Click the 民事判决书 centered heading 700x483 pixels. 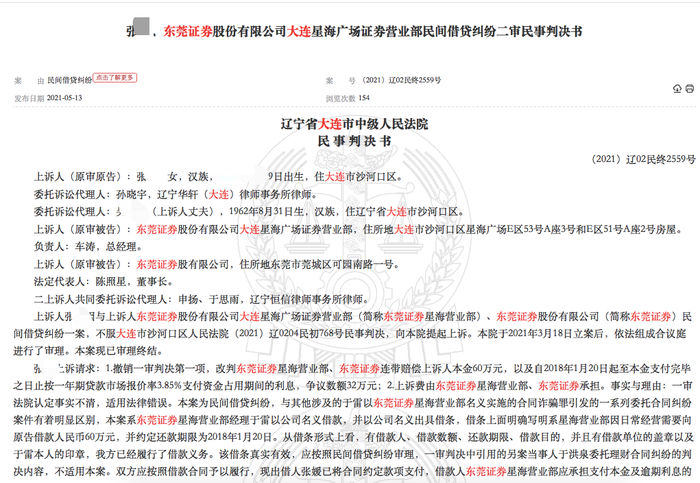[x=354, y=142]
